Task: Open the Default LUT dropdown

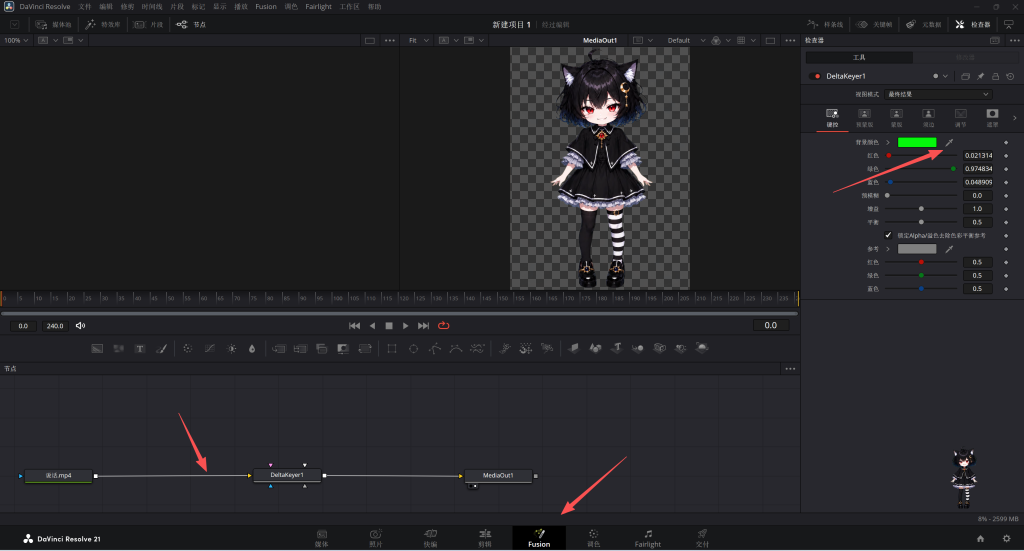Action: [x=685, y=40]
